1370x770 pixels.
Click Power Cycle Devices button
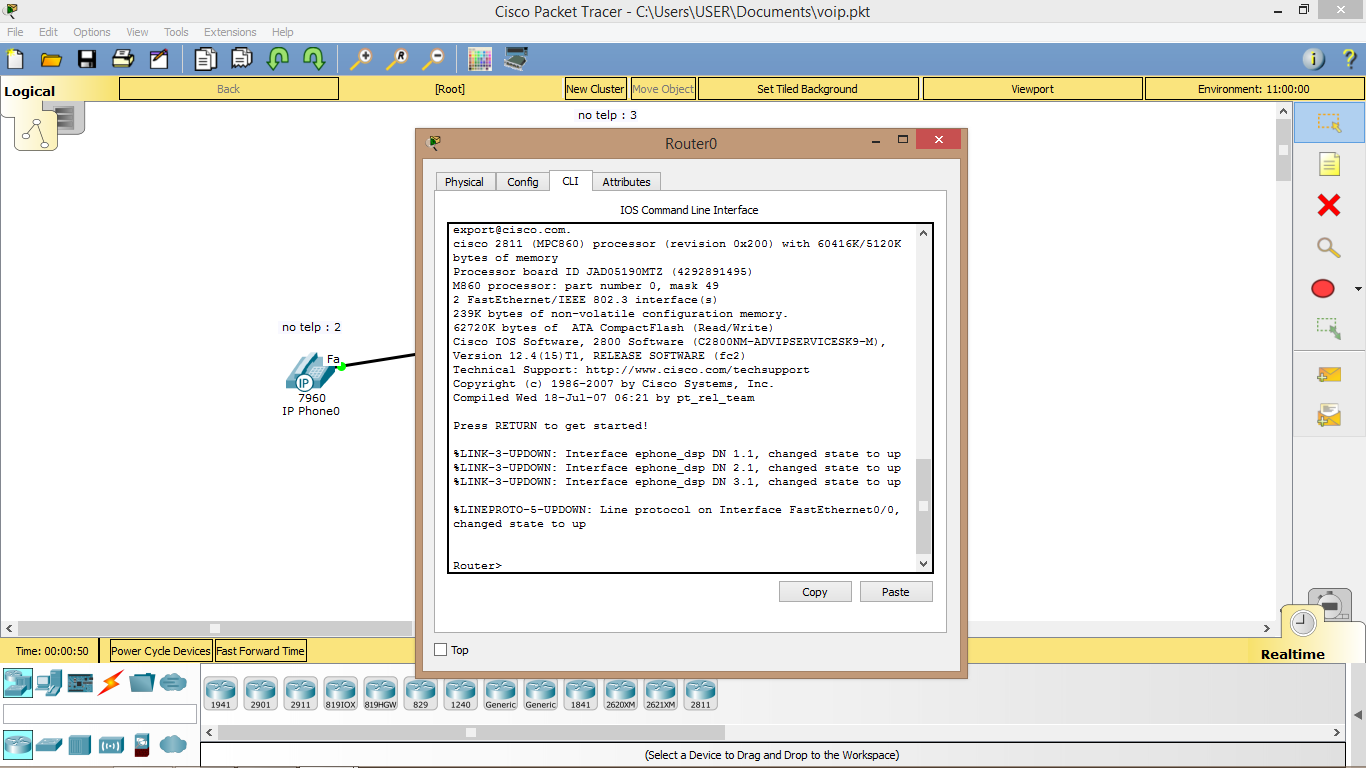(161, 651)
